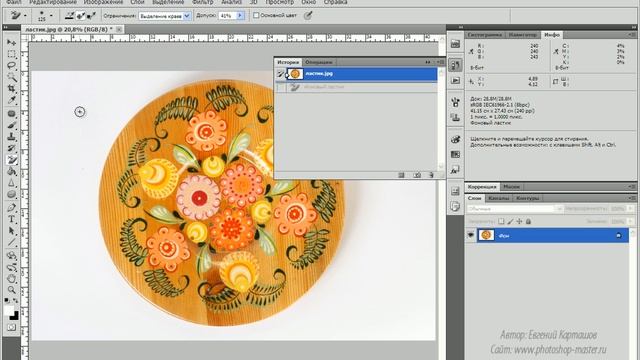The image size is (640, 360).
Task: Hide the Фон layer visibility eye
Action: [471, 235]
